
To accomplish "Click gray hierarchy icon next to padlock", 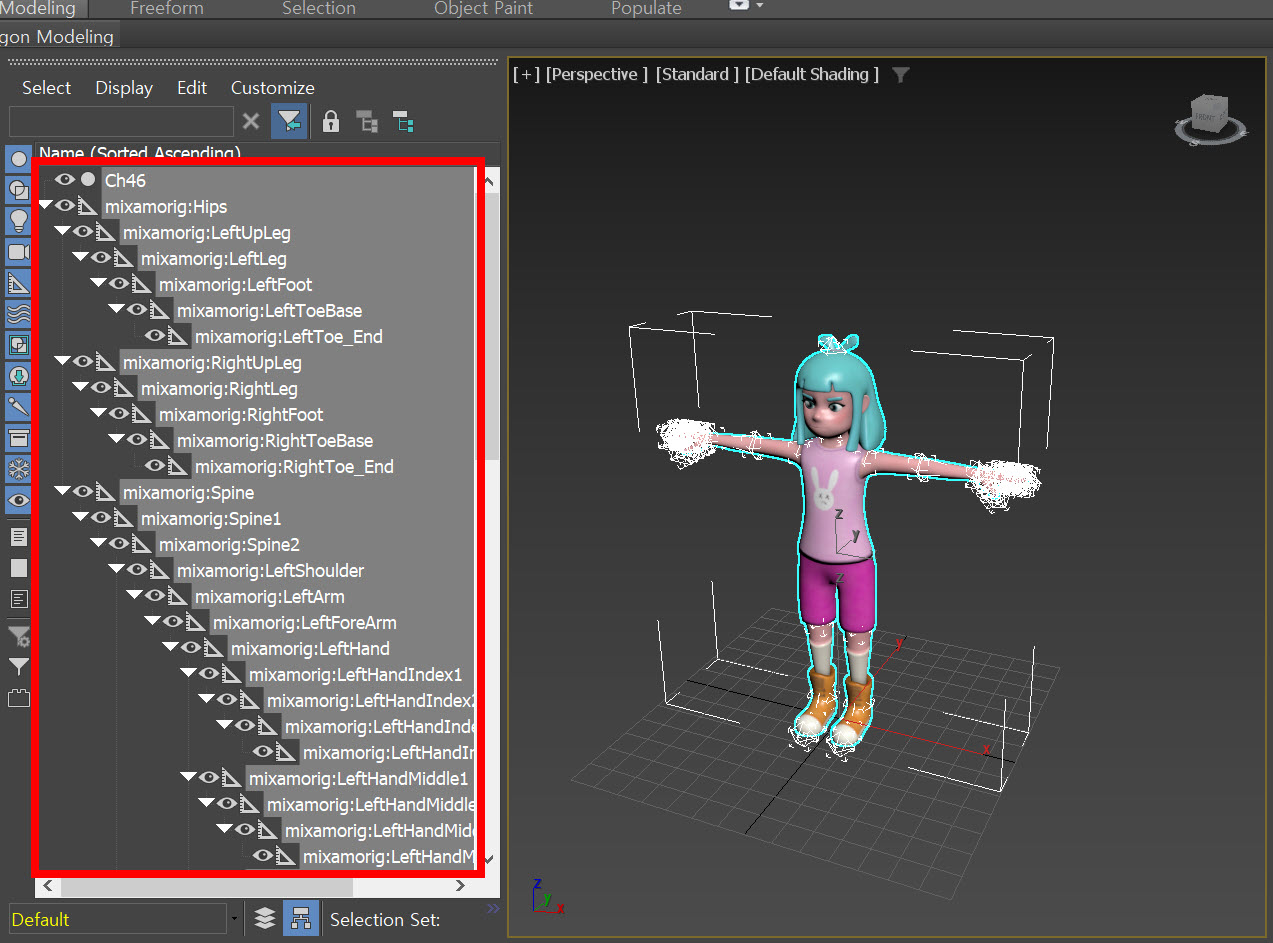I will (x=367, y=122).
